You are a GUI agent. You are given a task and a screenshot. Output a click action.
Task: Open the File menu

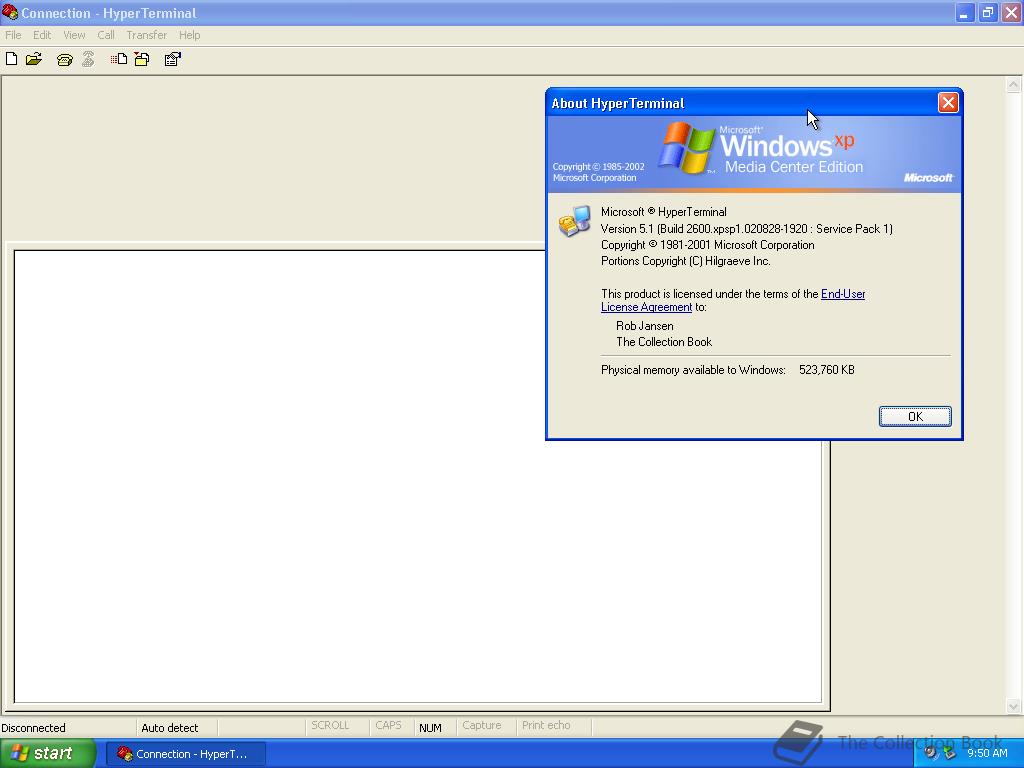pos(13,35)
